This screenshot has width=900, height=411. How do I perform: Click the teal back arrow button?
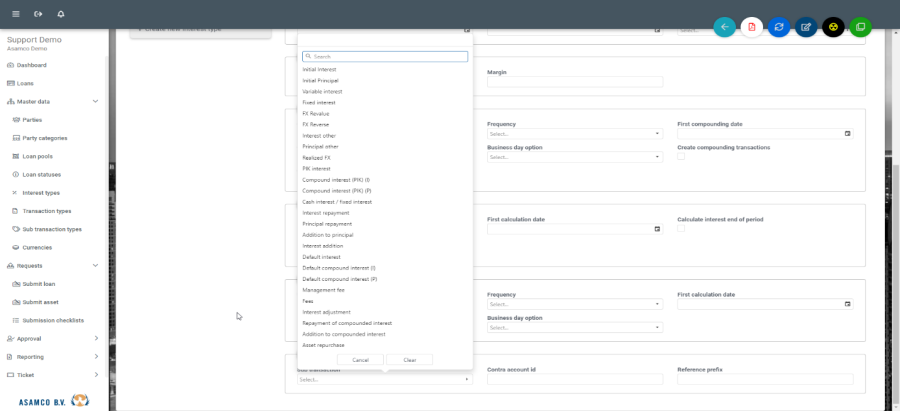pyautogui.click(x=724, y=27)
